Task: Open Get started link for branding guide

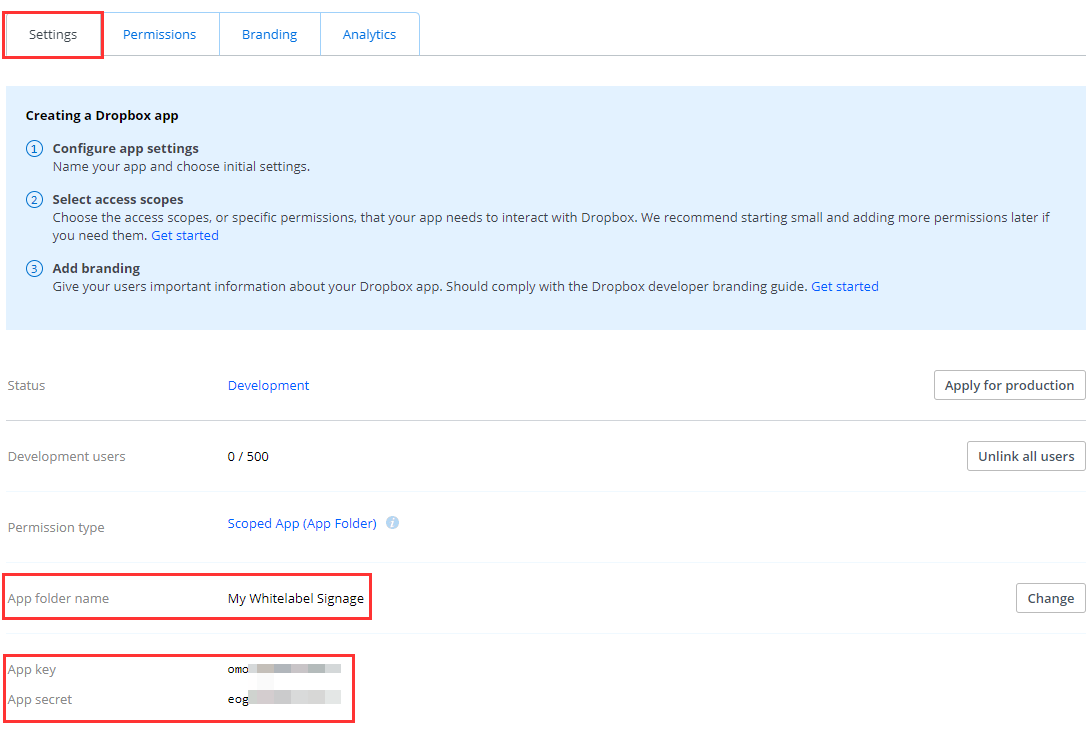Action: point(844,287)
